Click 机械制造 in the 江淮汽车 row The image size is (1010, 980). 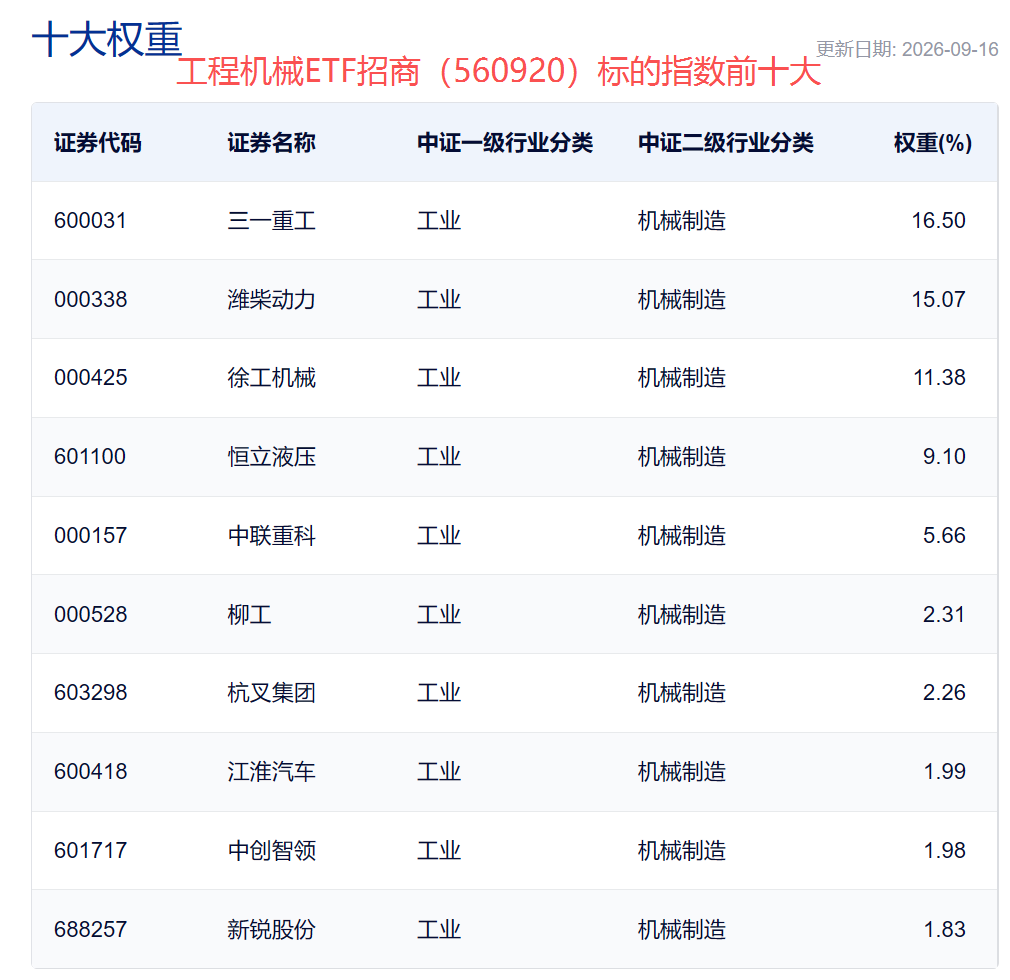pyautogui.click(x=682, y=772)
